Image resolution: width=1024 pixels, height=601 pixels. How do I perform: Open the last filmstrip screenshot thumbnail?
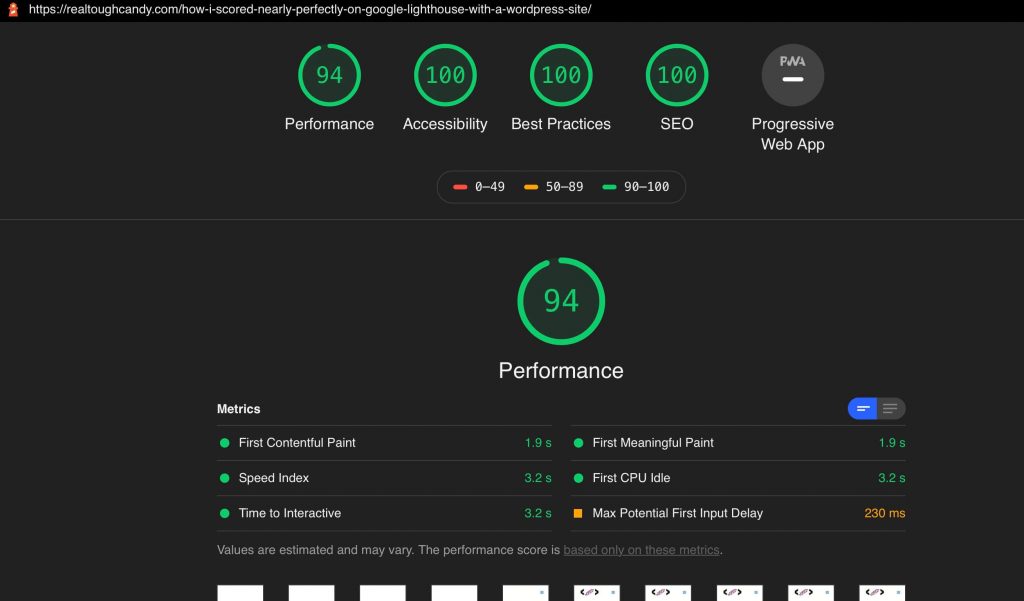[x=882, y=593]
